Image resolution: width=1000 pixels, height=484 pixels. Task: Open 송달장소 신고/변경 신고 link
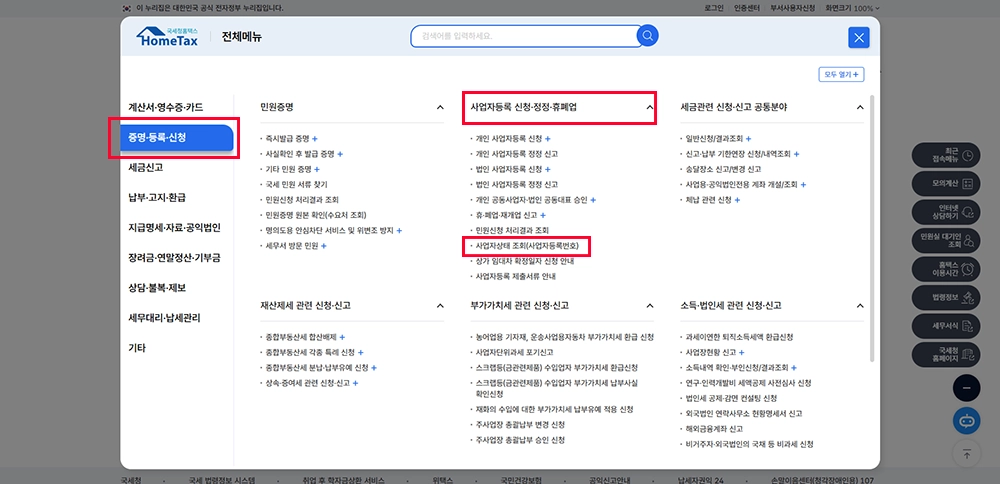click(x=723, y=169)
